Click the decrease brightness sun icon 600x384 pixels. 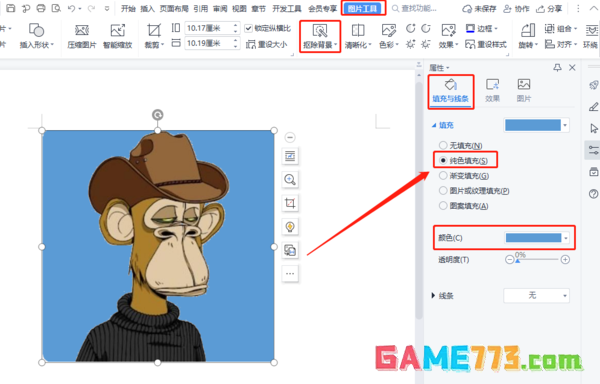click(426, 44)
